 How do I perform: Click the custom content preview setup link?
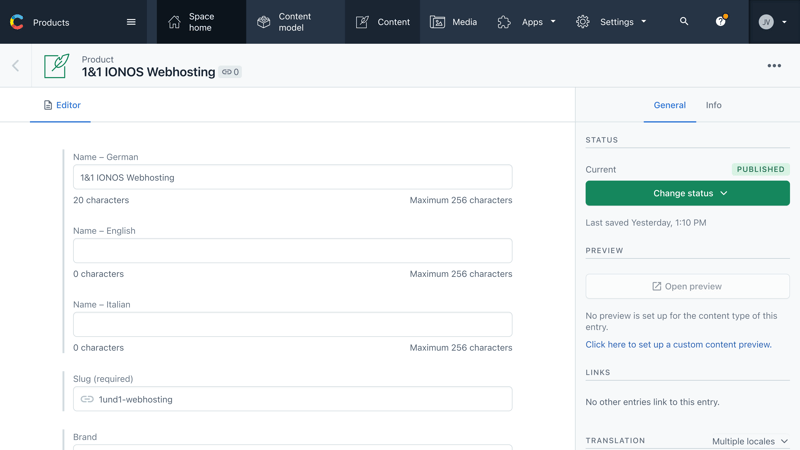[x=678, y=344]
